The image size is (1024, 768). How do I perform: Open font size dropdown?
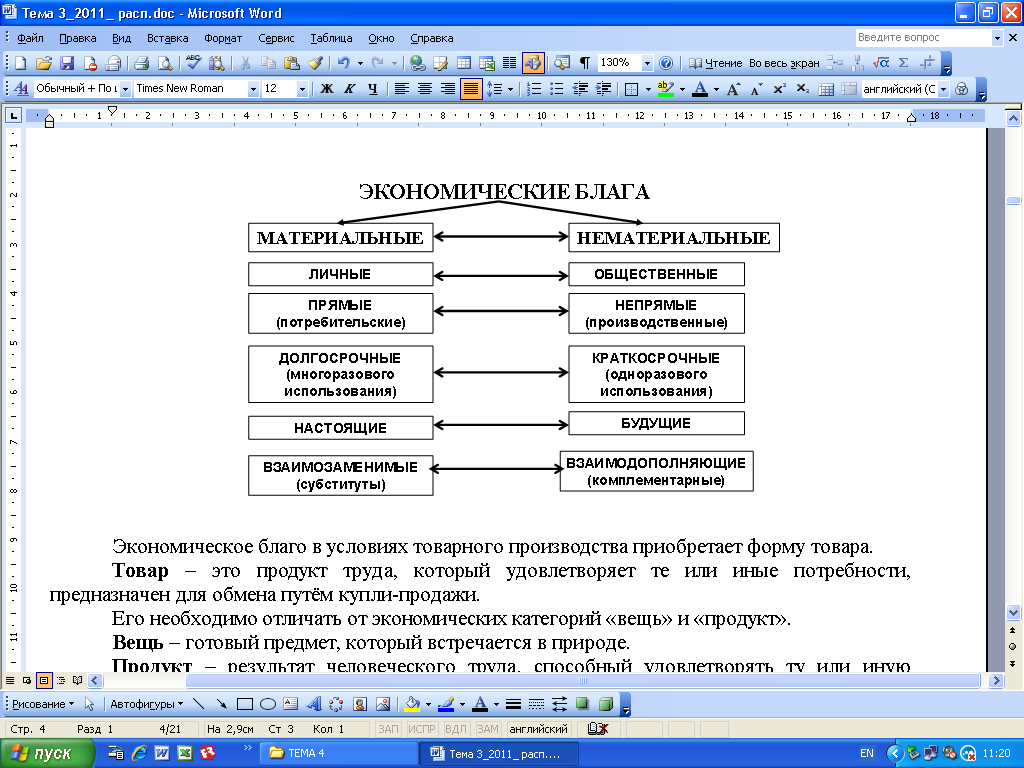[302, 89]
